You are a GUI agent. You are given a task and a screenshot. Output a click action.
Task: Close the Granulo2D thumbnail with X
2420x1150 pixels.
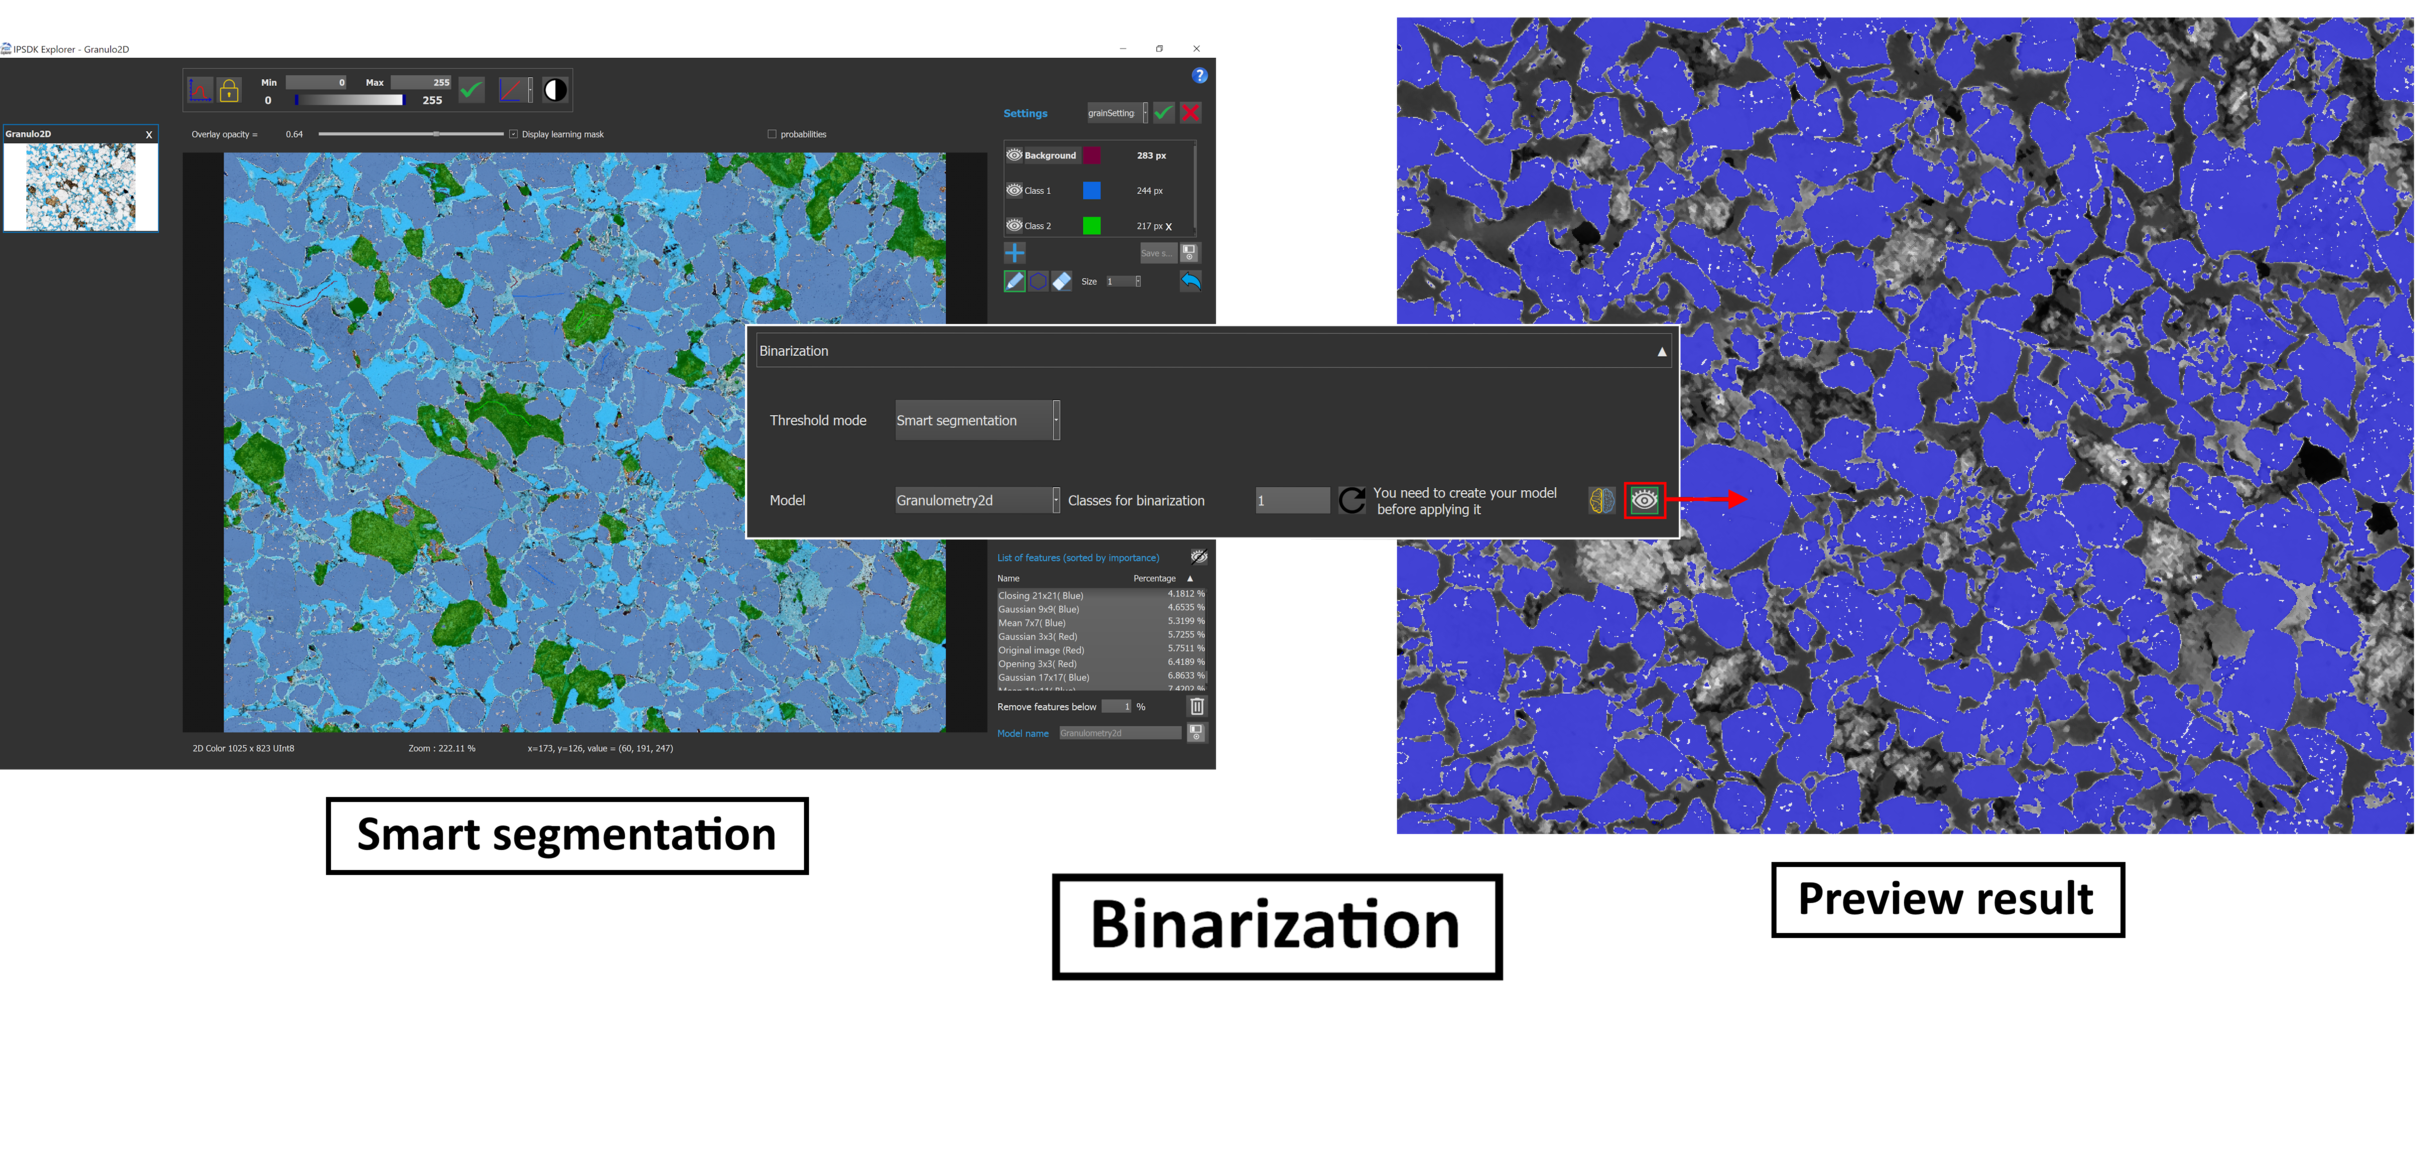click(149, 134)
